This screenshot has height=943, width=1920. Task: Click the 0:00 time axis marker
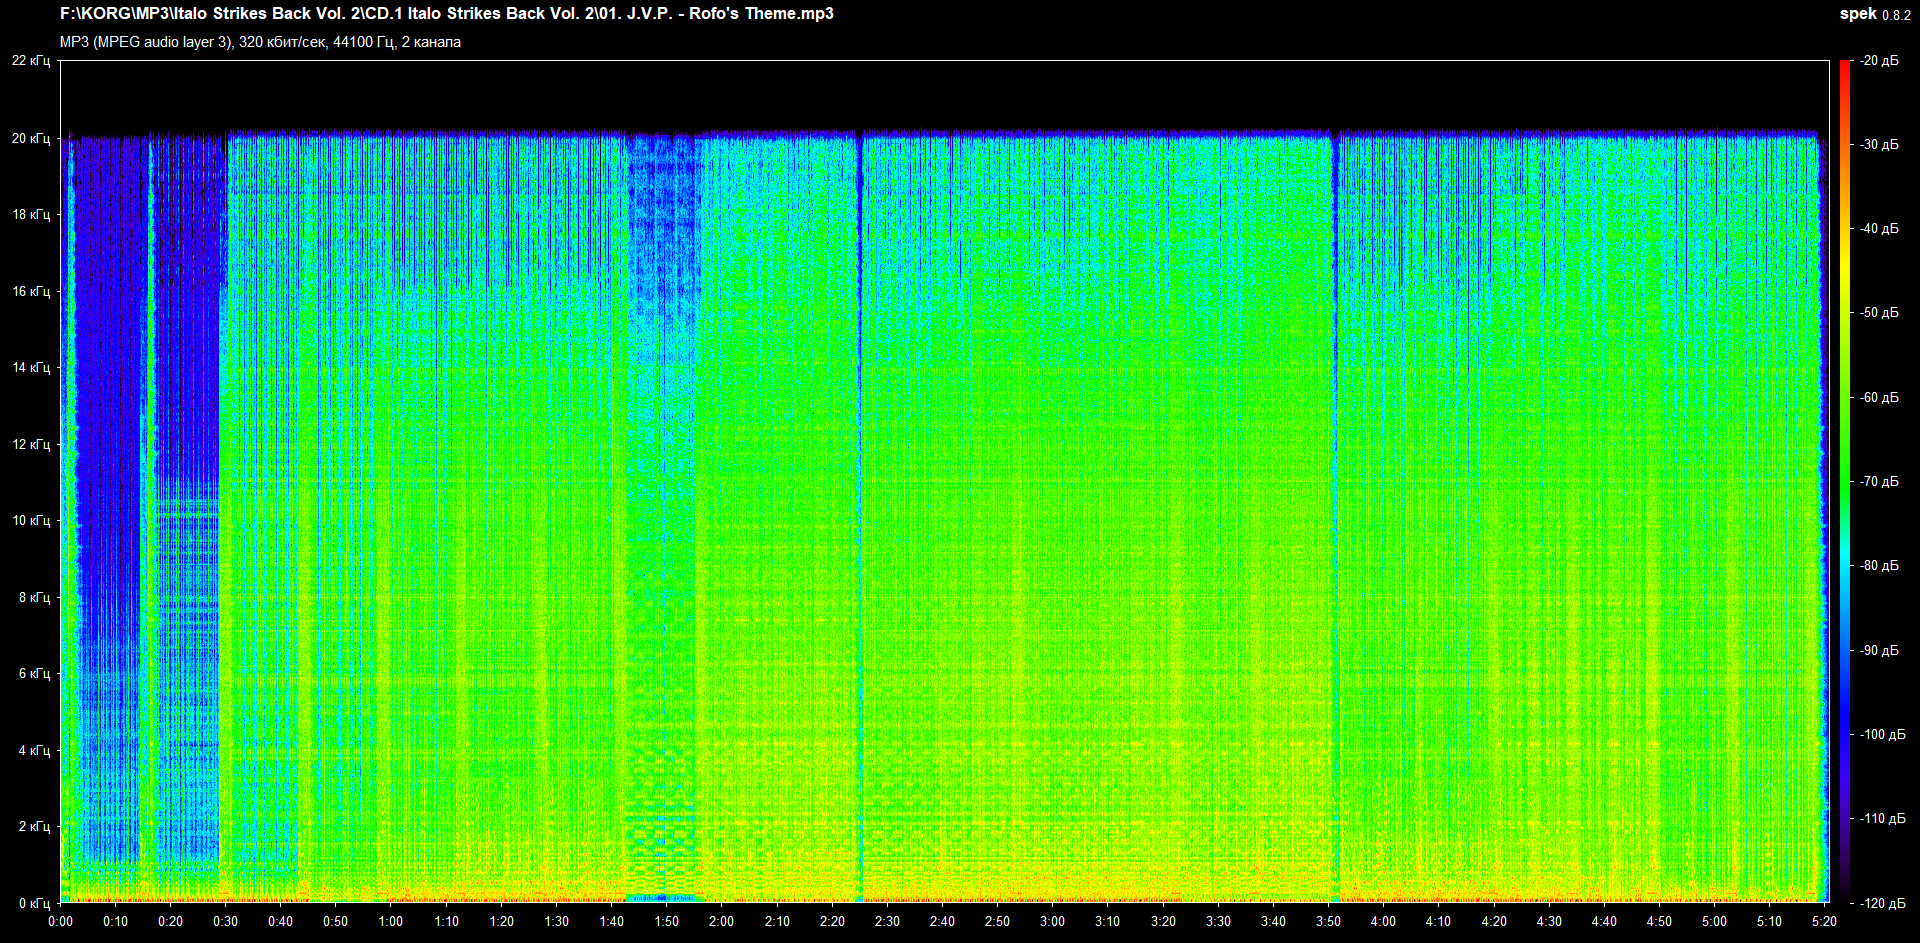click(60, 921)
